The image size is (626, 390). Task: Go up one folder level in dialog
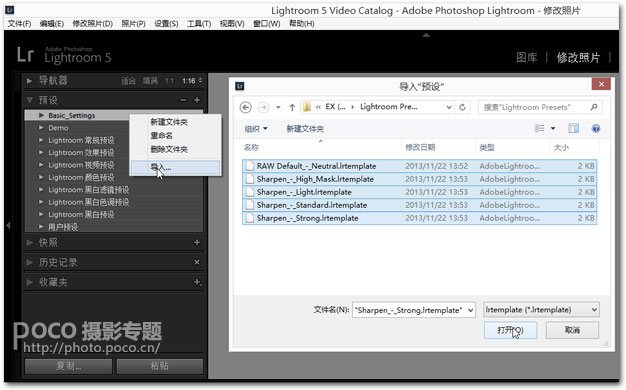(x=292, y=107)
